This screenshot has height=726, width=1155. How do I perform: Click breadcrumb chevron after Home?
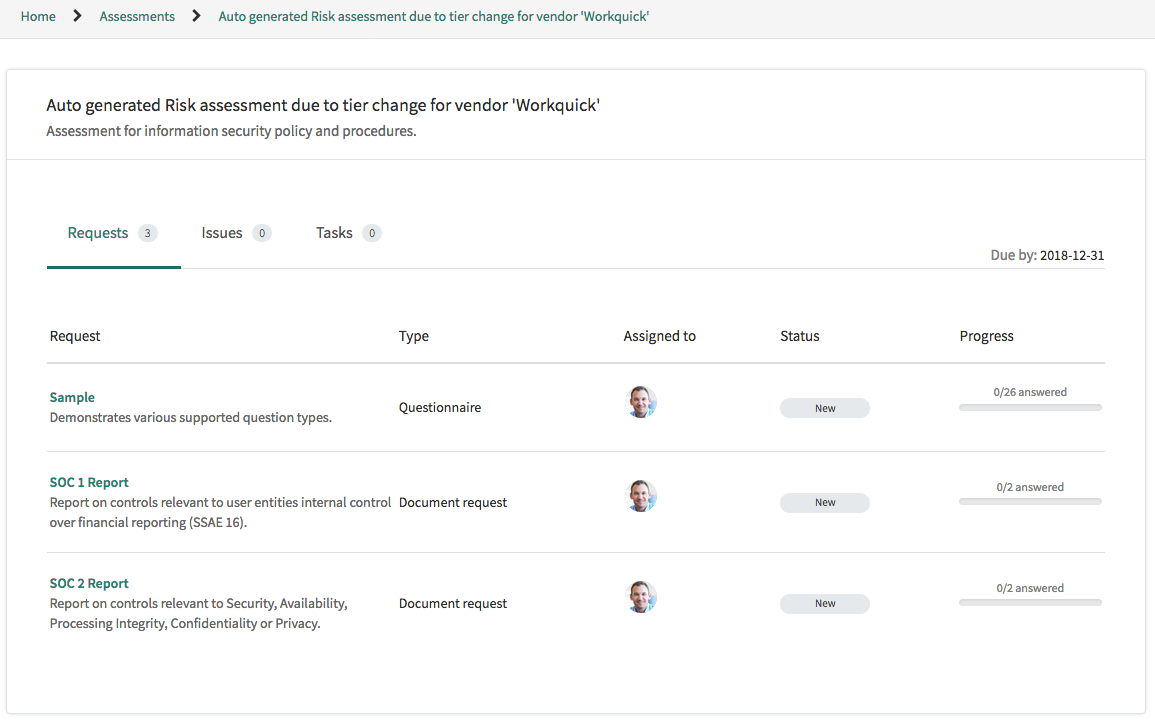(77, 16)
